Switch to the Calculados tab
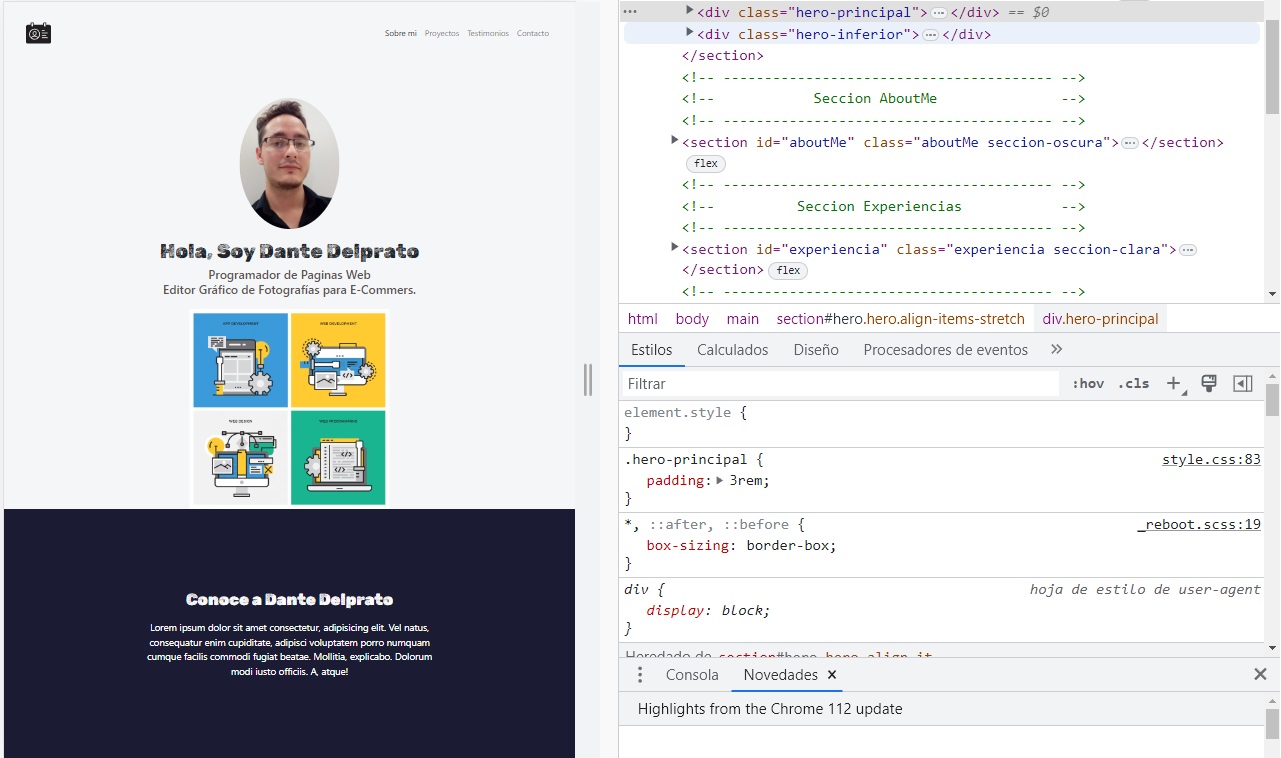This screenshot has width=1281, height=758. coord(733,350)
